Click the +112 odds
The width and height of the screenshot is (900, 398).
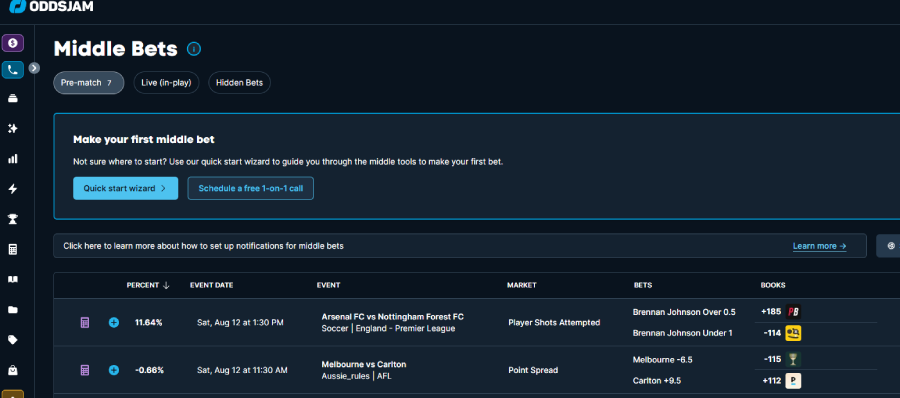coord(771,381)
